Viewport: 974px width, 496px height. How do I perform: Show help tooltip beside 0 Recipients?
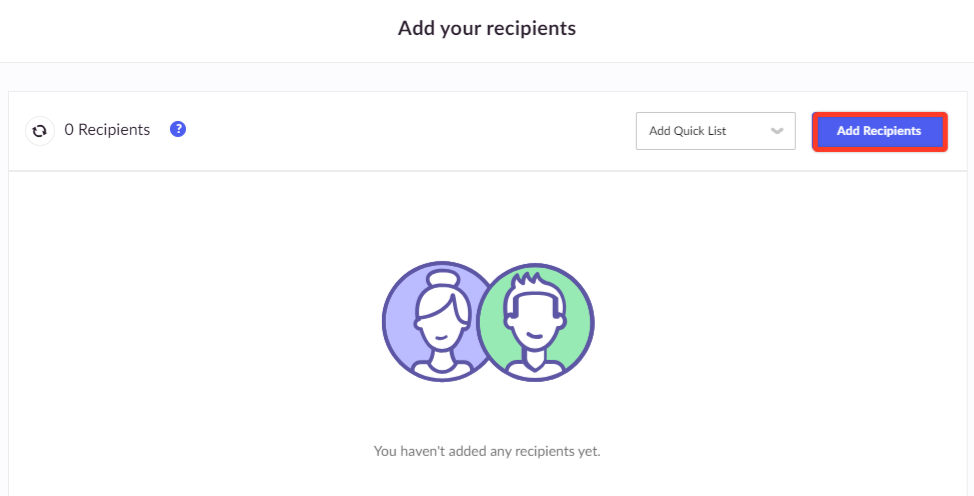178,129
